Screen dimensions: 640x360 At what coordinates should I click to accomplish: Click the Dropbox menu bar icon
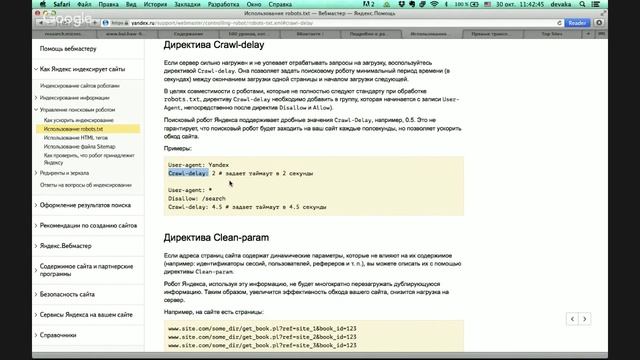click(402, 4)
